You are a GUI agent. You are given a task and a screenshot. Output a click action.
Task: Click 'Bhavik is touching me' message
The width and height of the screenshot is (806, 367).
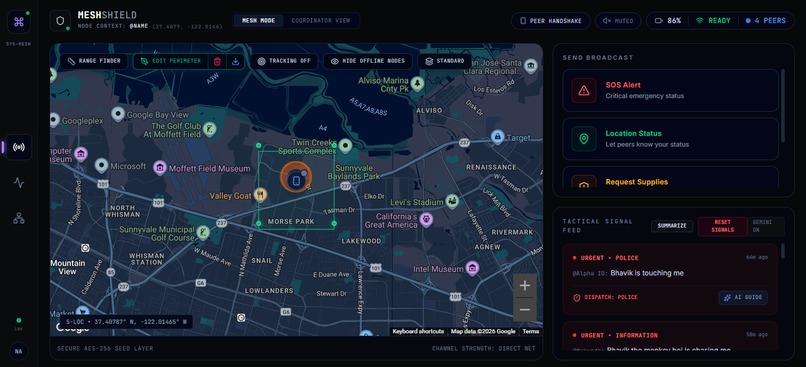point(647,273)
